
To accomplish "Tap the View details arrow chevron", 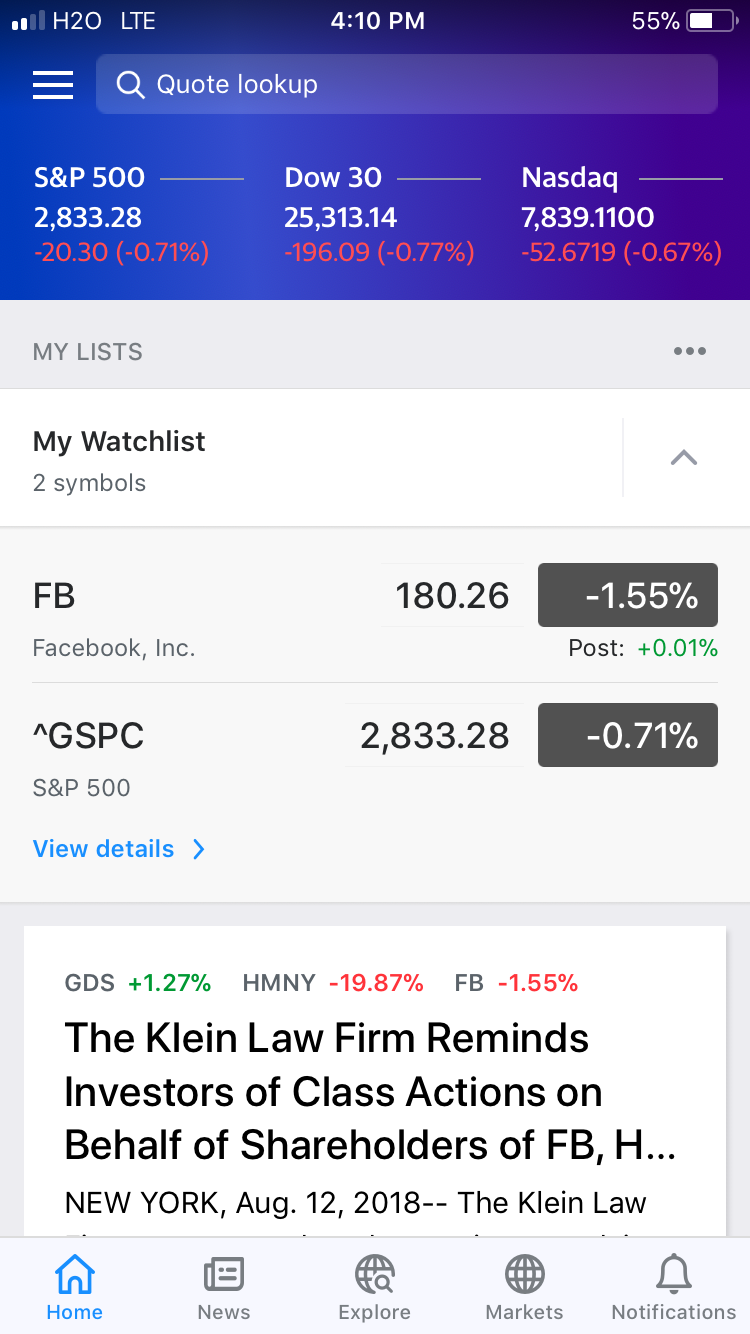I will point(198,849).
